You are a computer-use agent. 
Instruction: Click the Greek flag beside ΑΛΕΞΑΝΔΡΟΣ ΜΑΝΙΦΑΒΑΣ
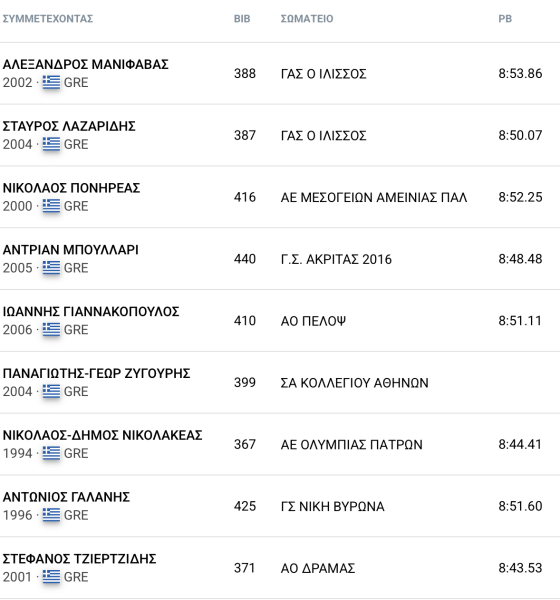click(51, 82)
